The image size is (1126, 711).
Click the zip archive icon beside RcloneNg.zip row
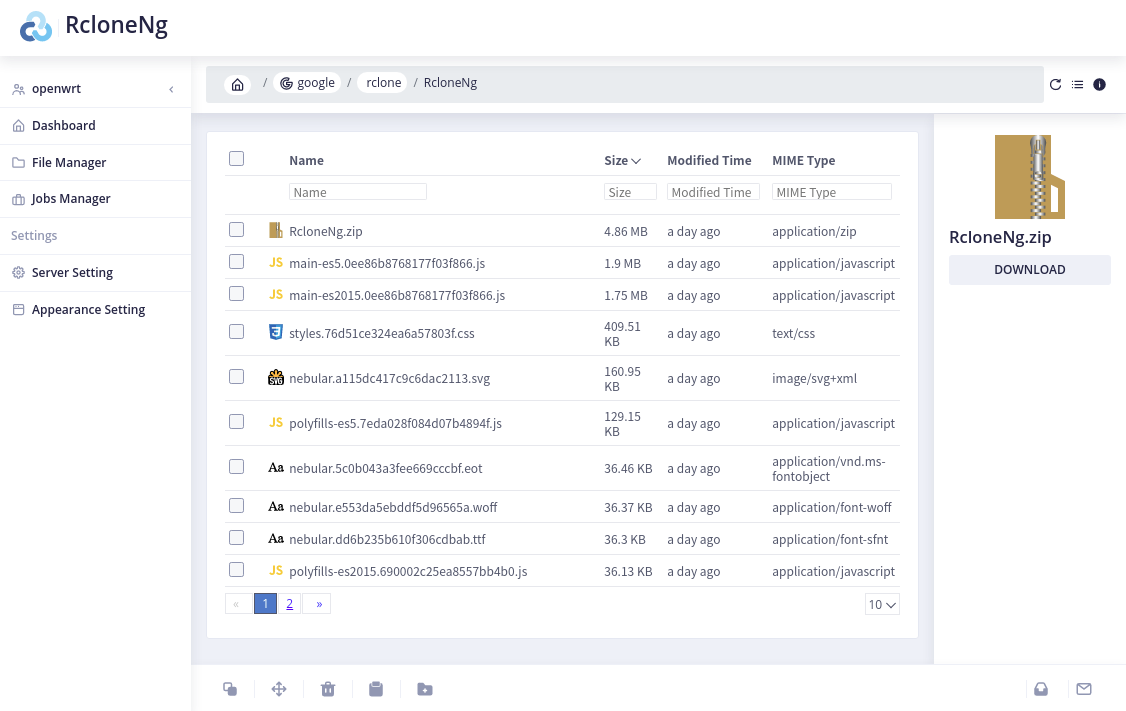click(276, 231)
